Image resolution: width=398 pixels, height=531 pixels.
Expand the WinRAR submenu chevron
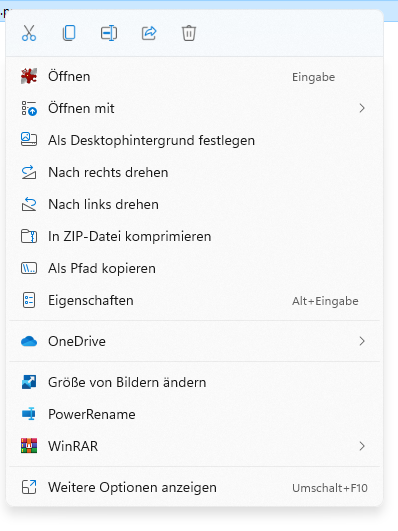362,446
